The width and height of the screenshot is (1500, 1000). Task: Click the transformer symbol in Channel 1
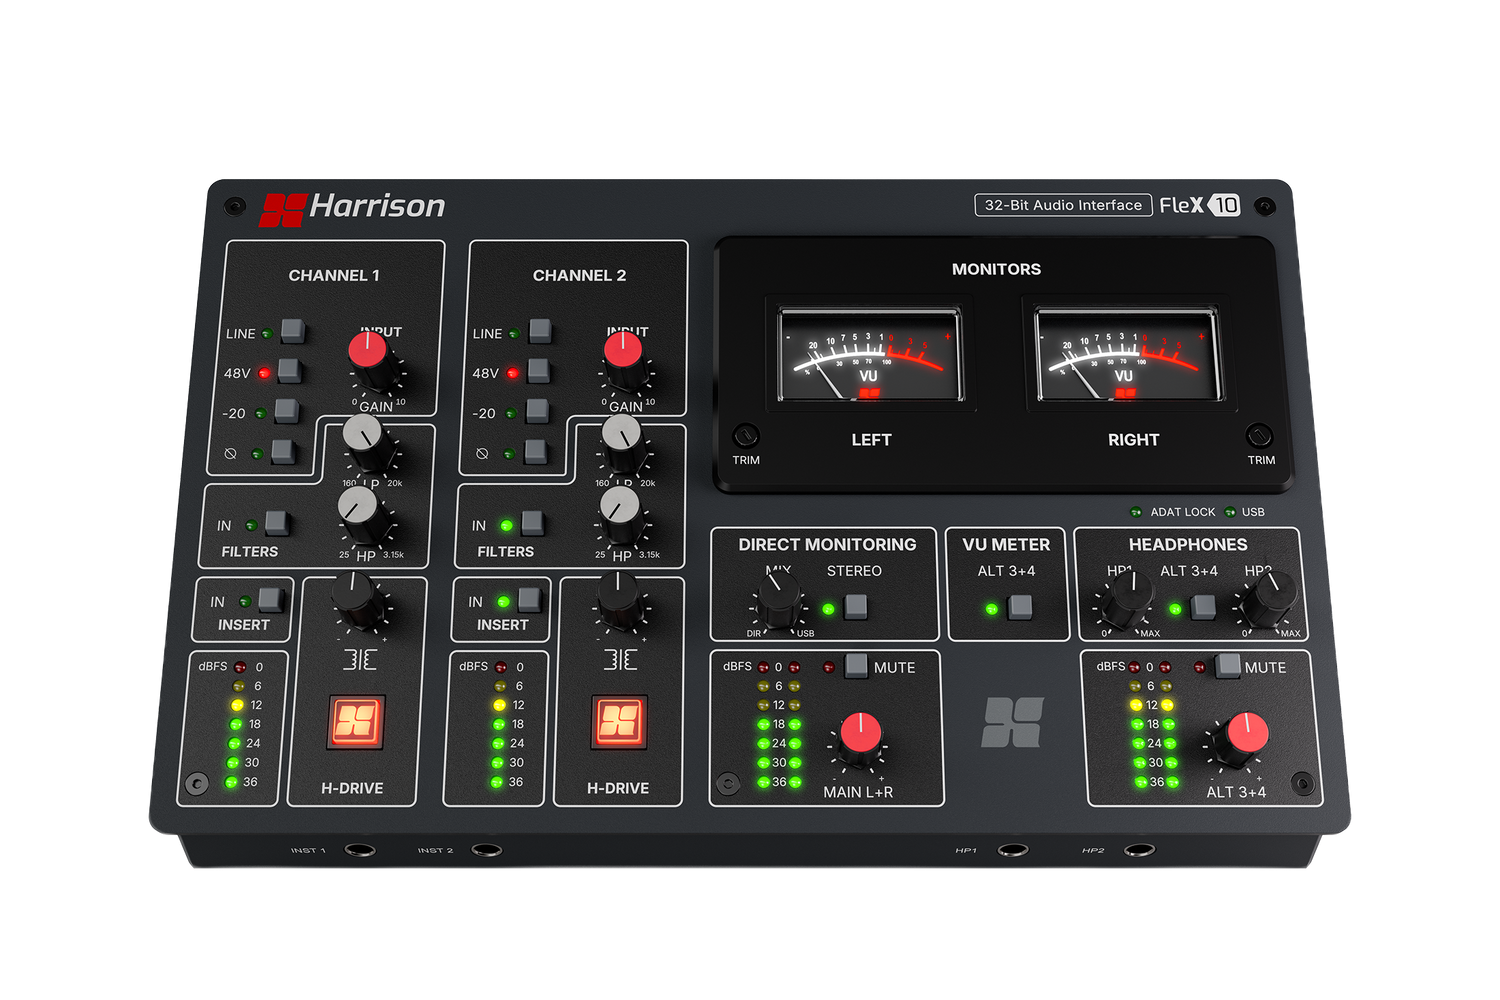pos(359,660)
